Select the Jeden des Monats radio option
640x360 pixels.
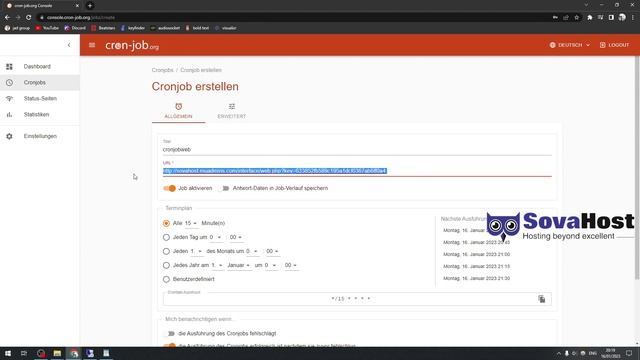[166, 251]
